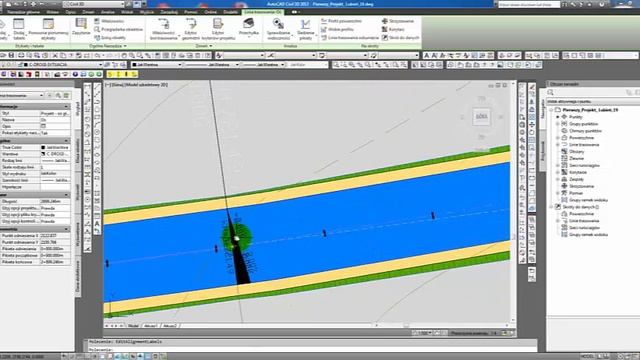Run Sprawdzenie widoczności analysis tool
This screenshot has height=360, width=640.
click(278, 29)
